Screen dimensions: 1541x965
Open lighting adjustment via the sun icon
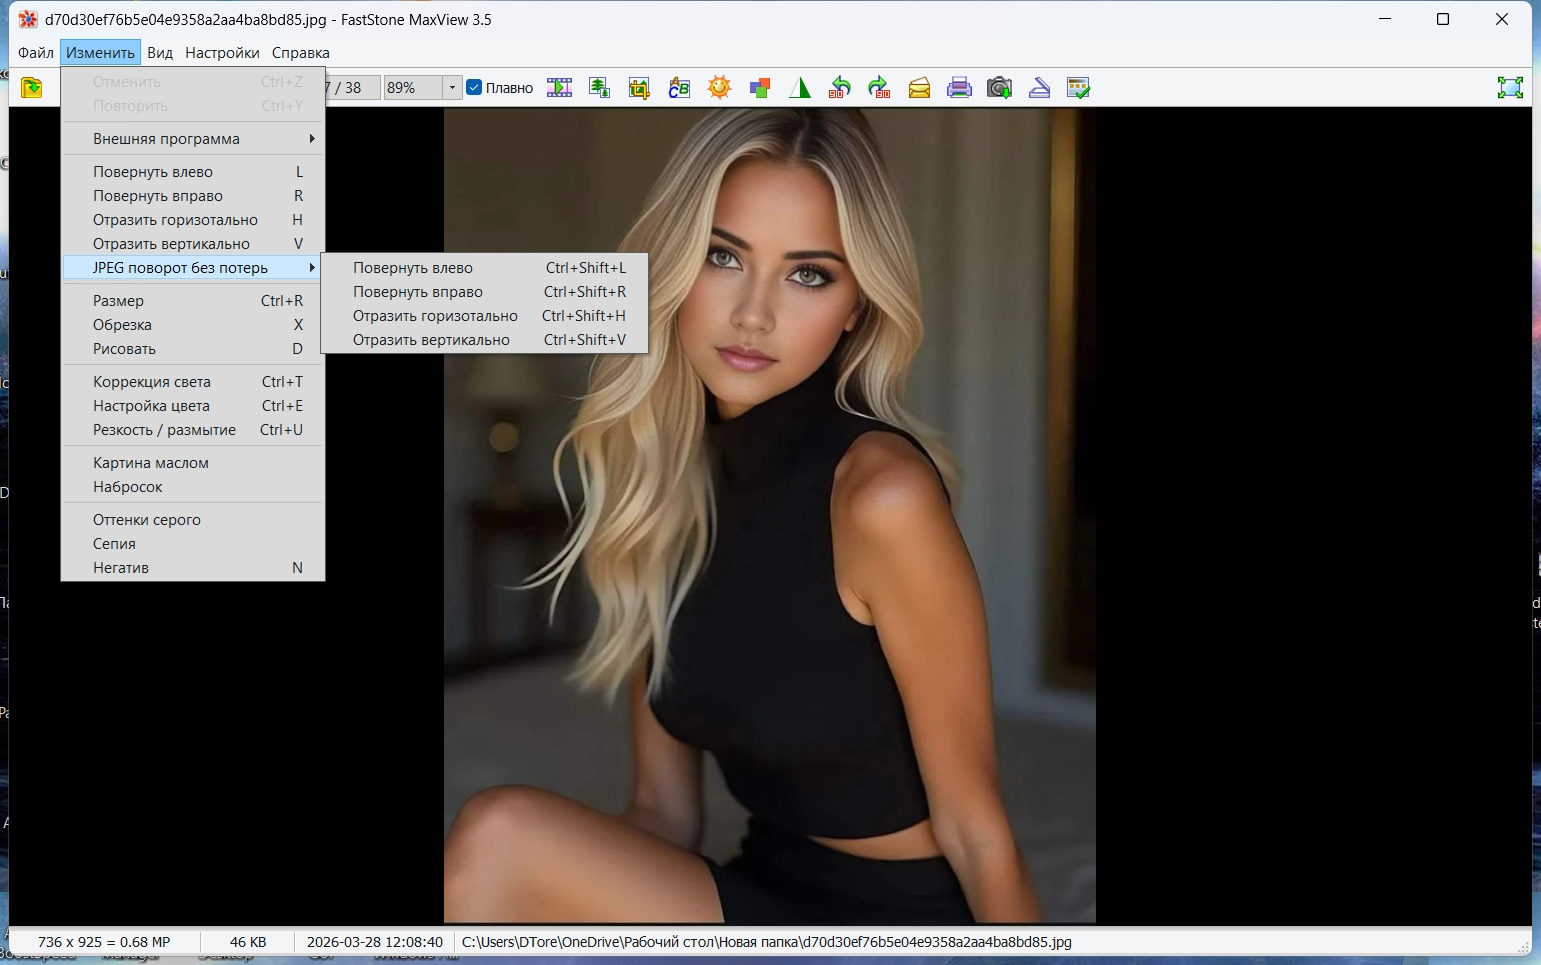(x=719, y=88)
